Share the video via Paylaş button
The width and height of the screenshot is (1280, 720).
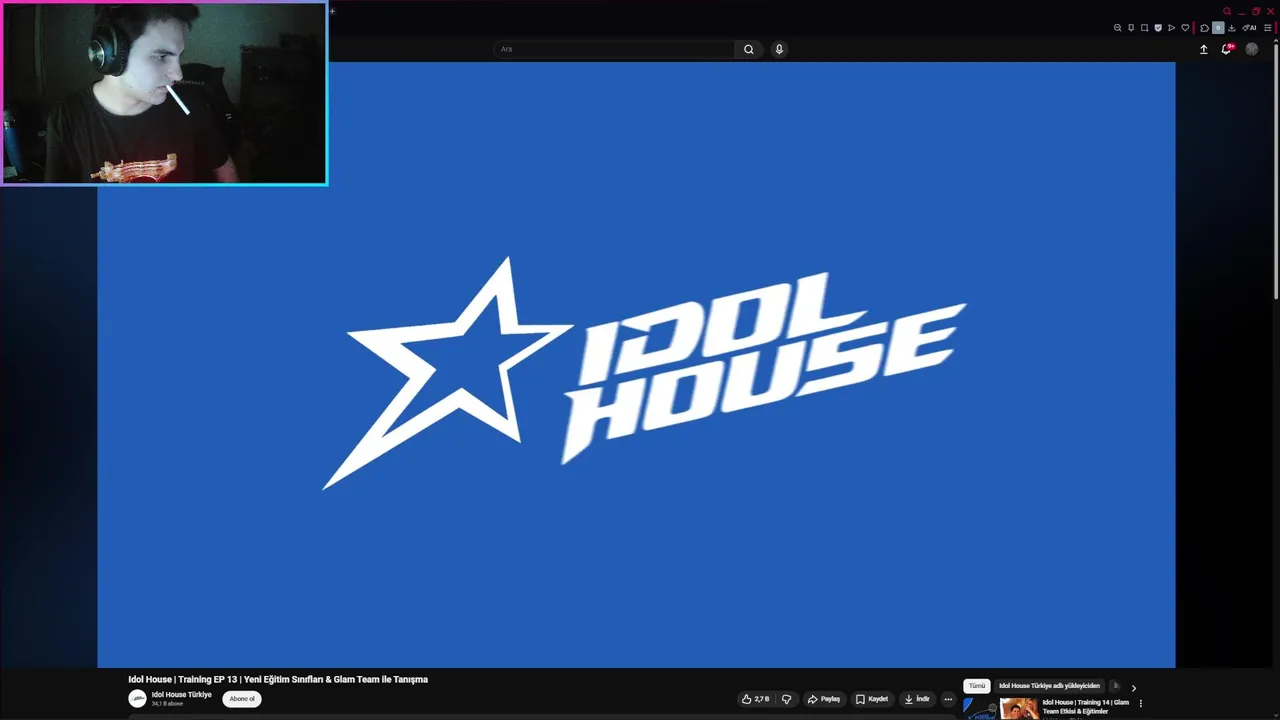tap(824, 699)
